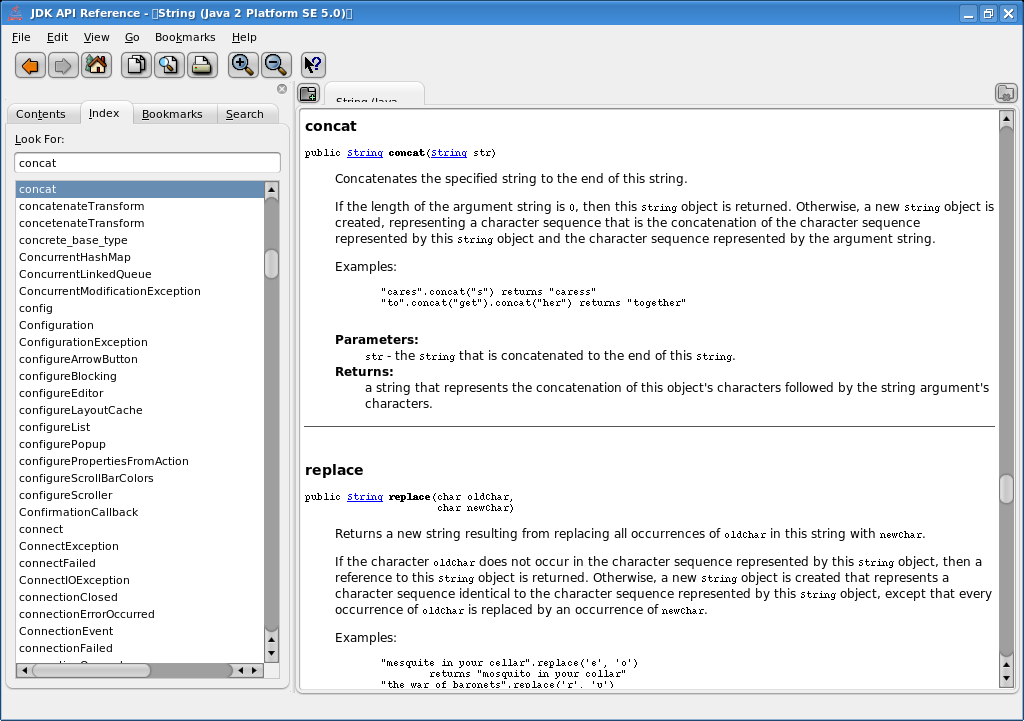1024x721 pixels.
Task: Zoom in with the magnifier plus icon
Action: [243, 65]
